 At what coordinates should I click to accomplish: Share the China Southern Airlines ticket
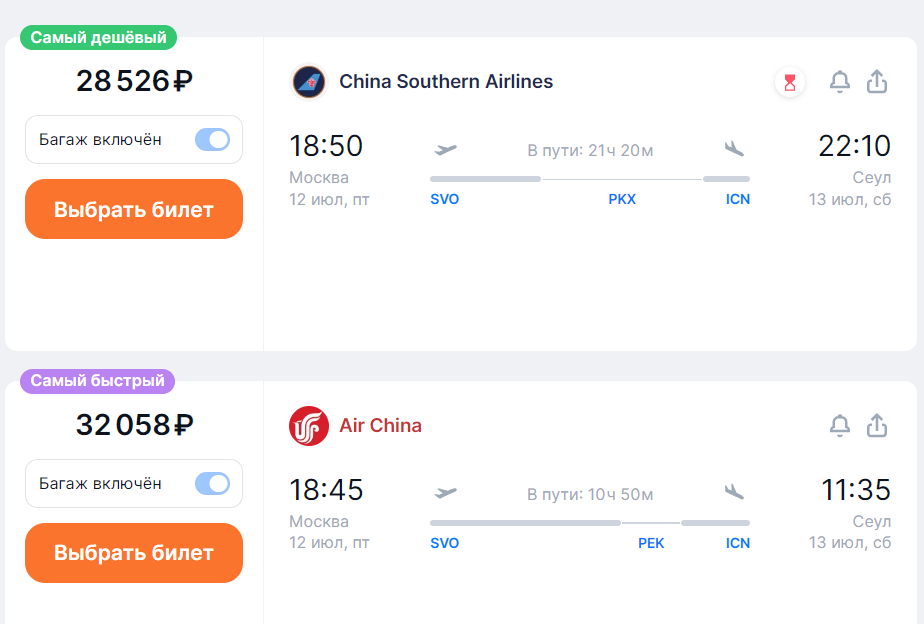coord(877,82)
